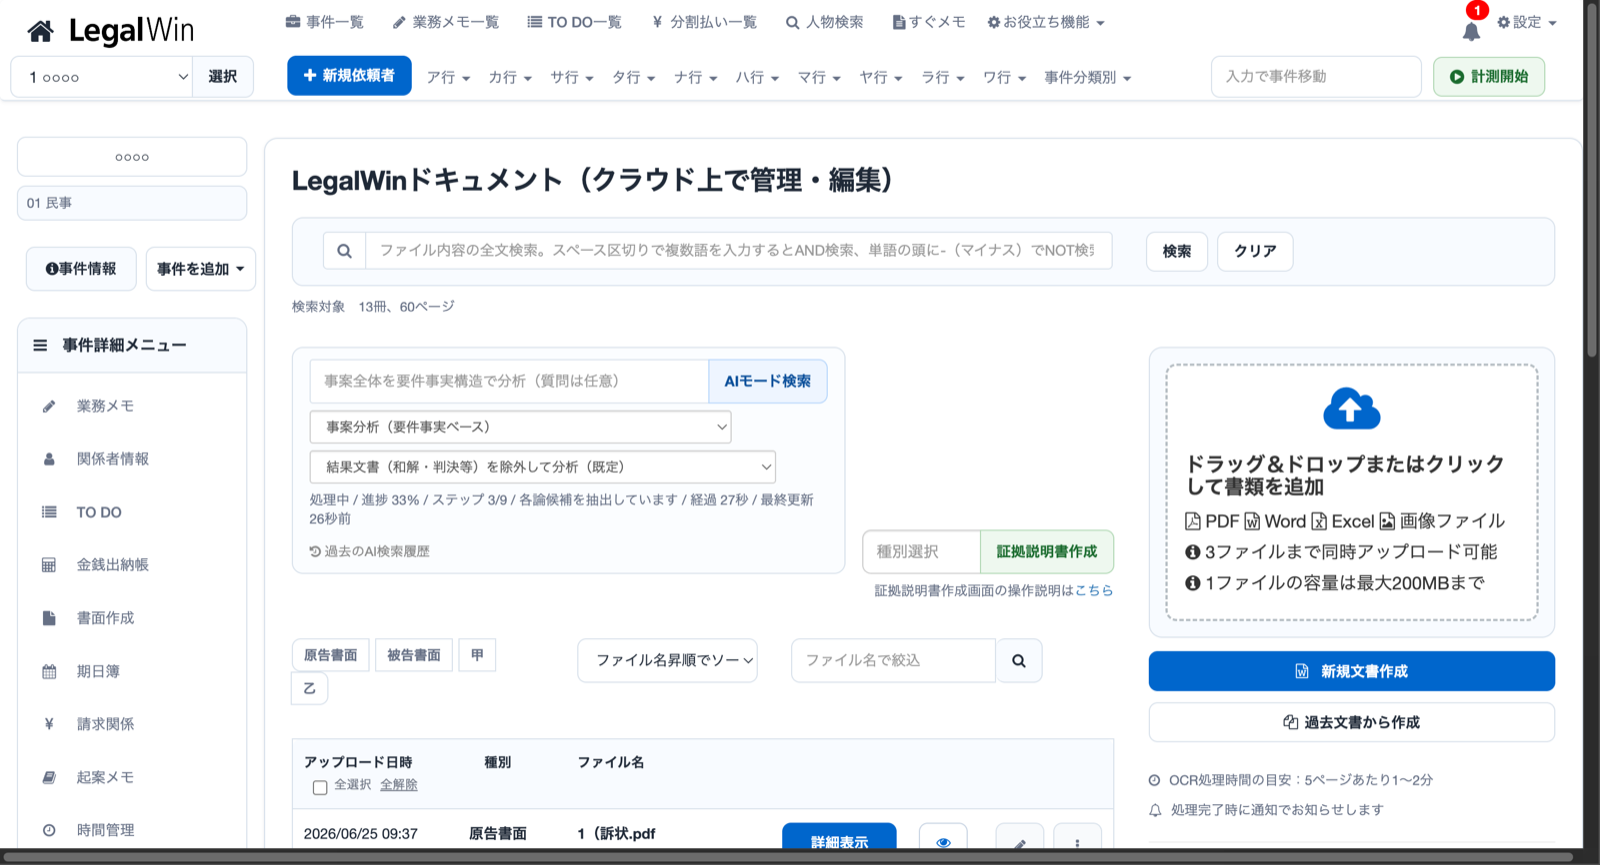Click the TO DO list icon in sidebar

[x=49, y=512]
